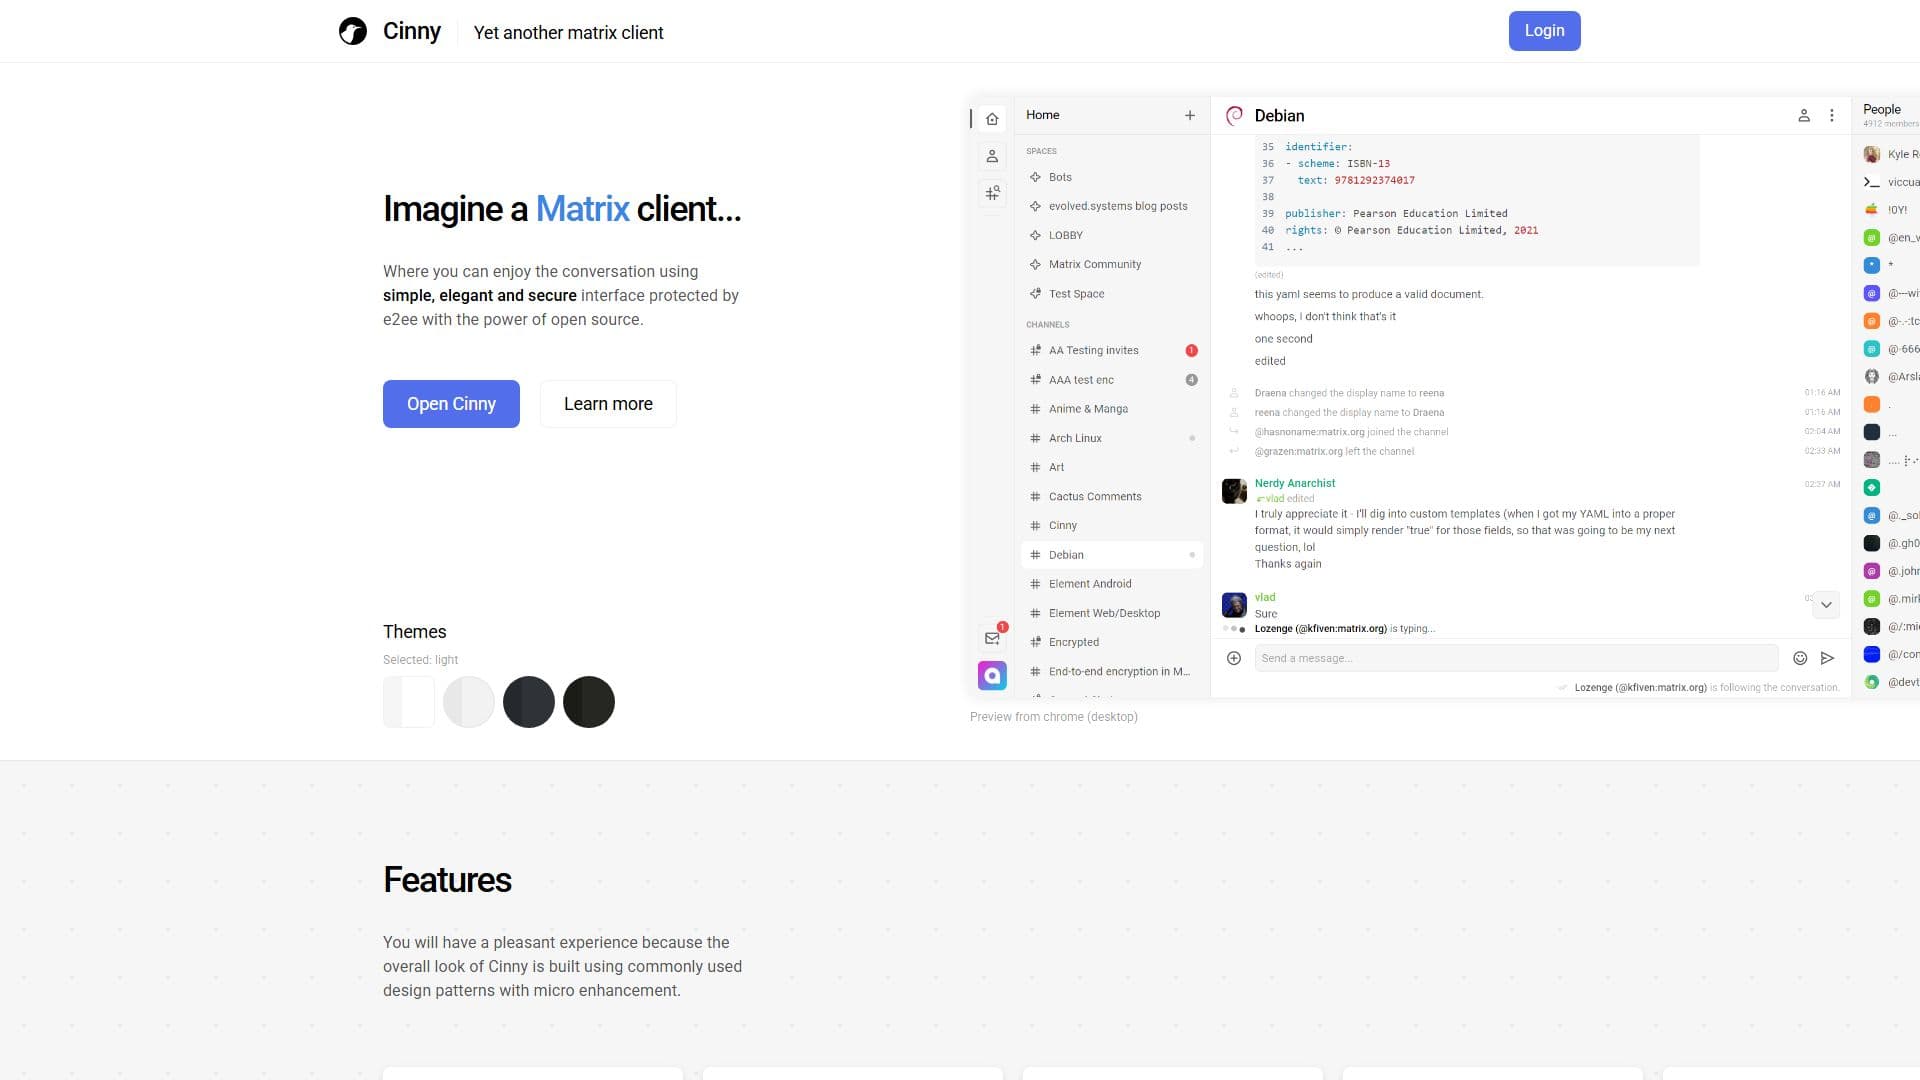Open Cinny via the blue button

coord(451,404)
